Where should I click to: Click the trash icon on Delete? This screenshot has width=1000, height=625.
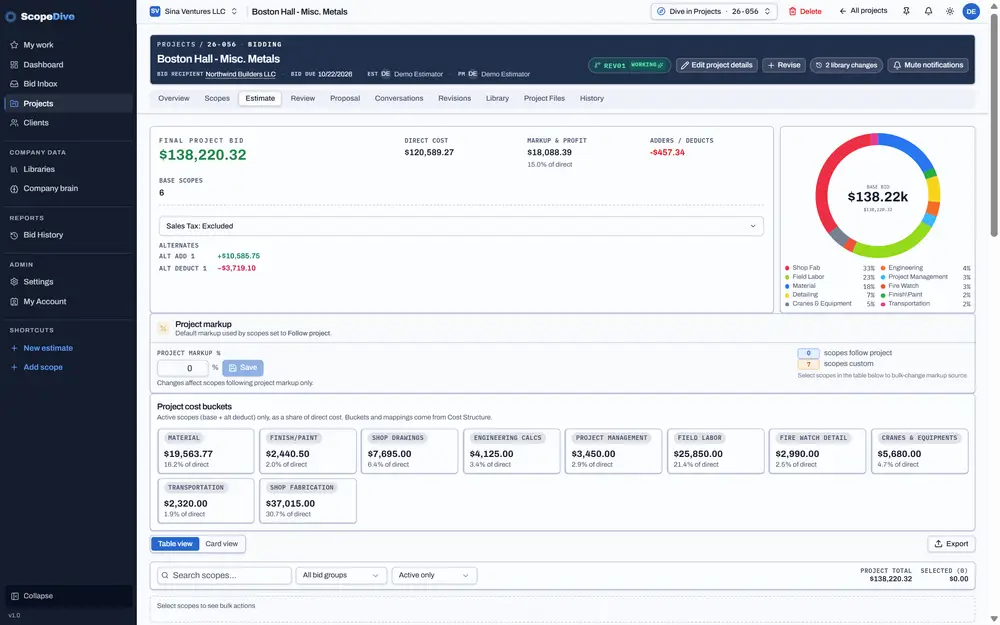coord(792,11)
